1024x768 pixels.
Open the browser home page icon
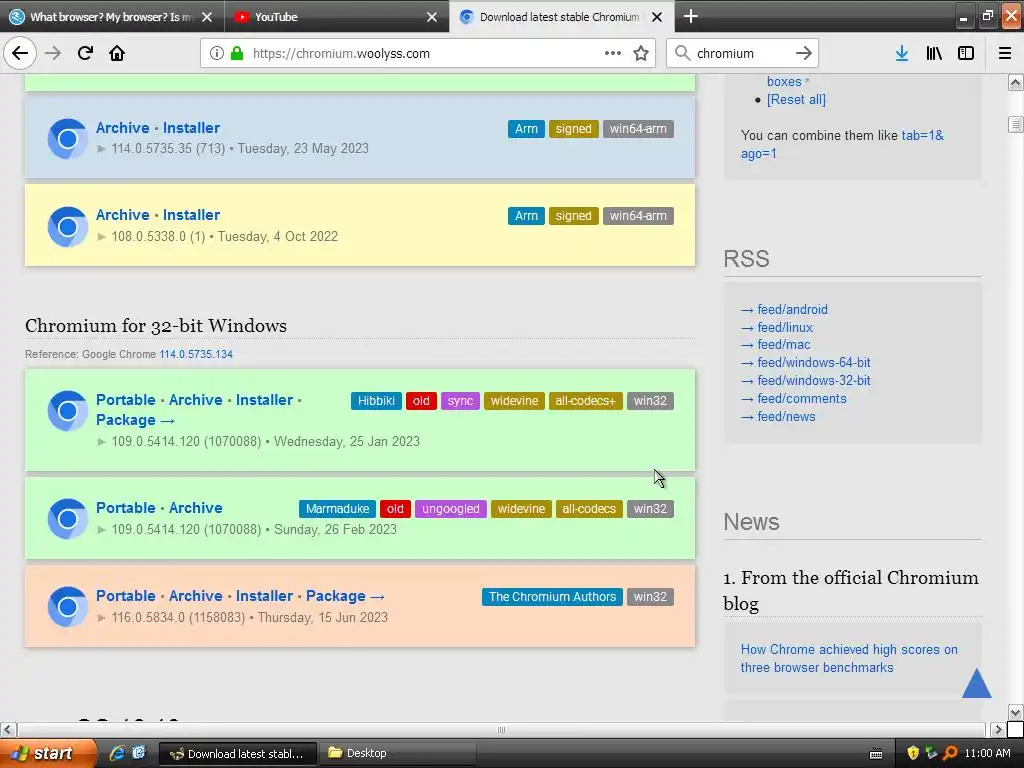pyautogui.click(x=117, y=53)
